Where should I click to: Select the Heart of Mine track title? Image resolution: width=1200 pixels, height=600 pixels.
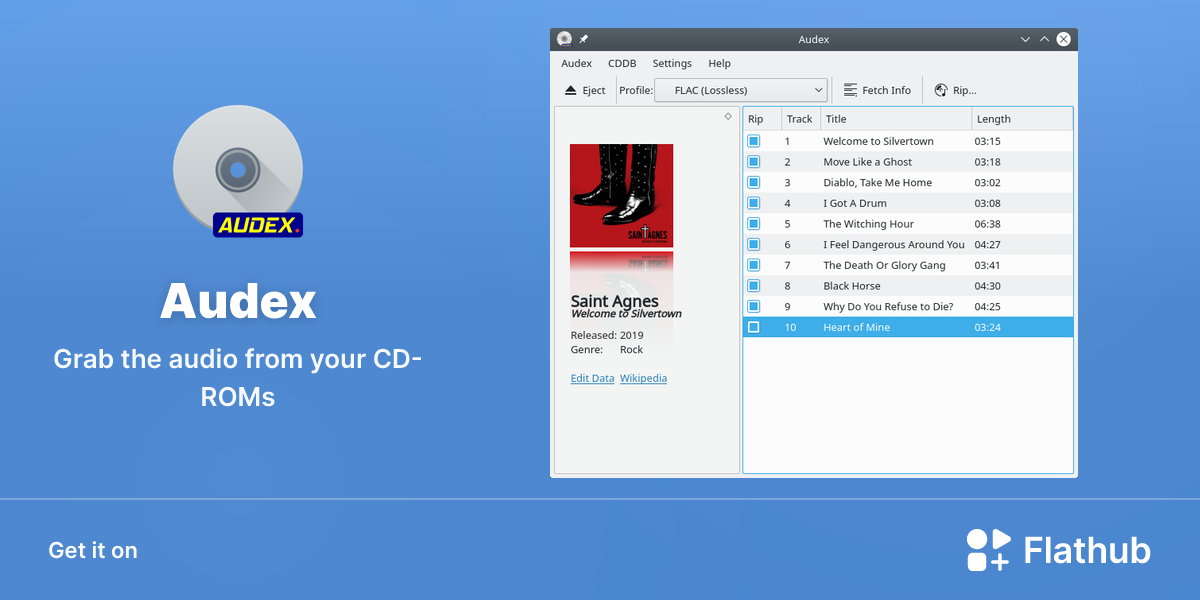point(857,327)
